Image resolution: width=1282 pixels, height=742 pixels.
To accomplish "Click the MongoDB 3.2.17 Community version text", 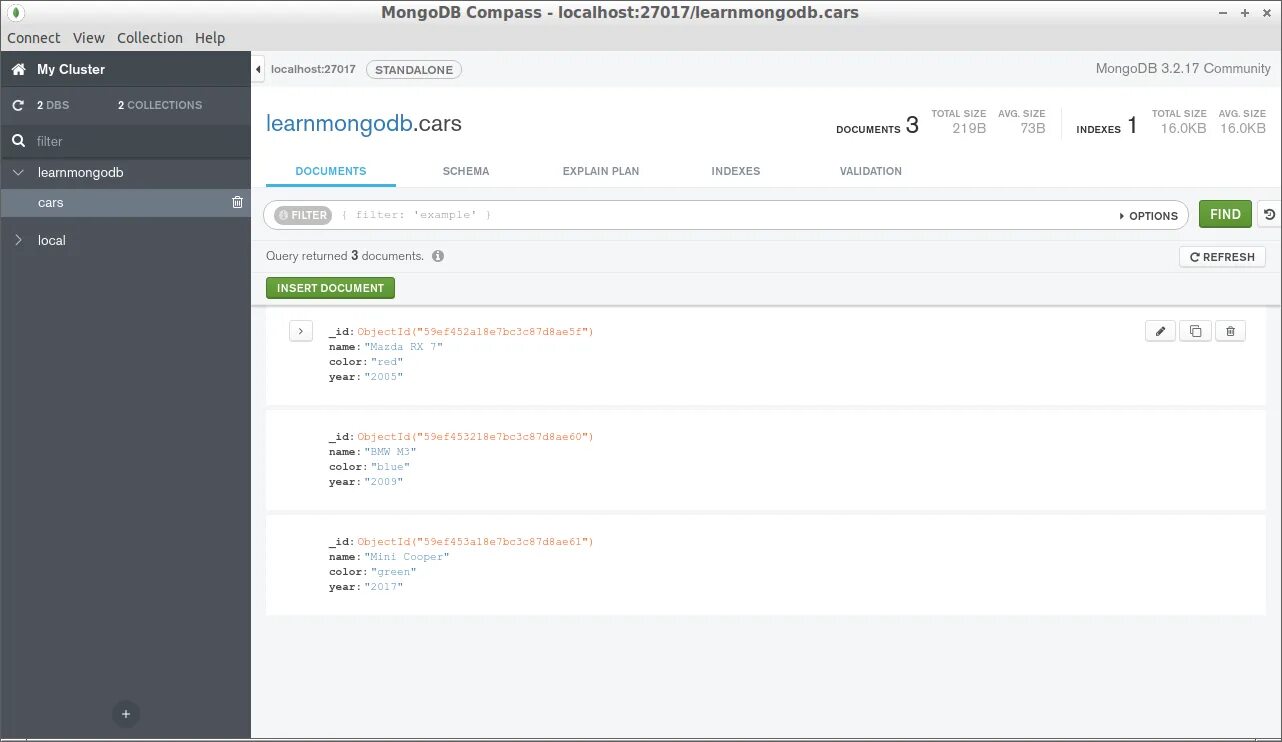I will point(1183,69).
